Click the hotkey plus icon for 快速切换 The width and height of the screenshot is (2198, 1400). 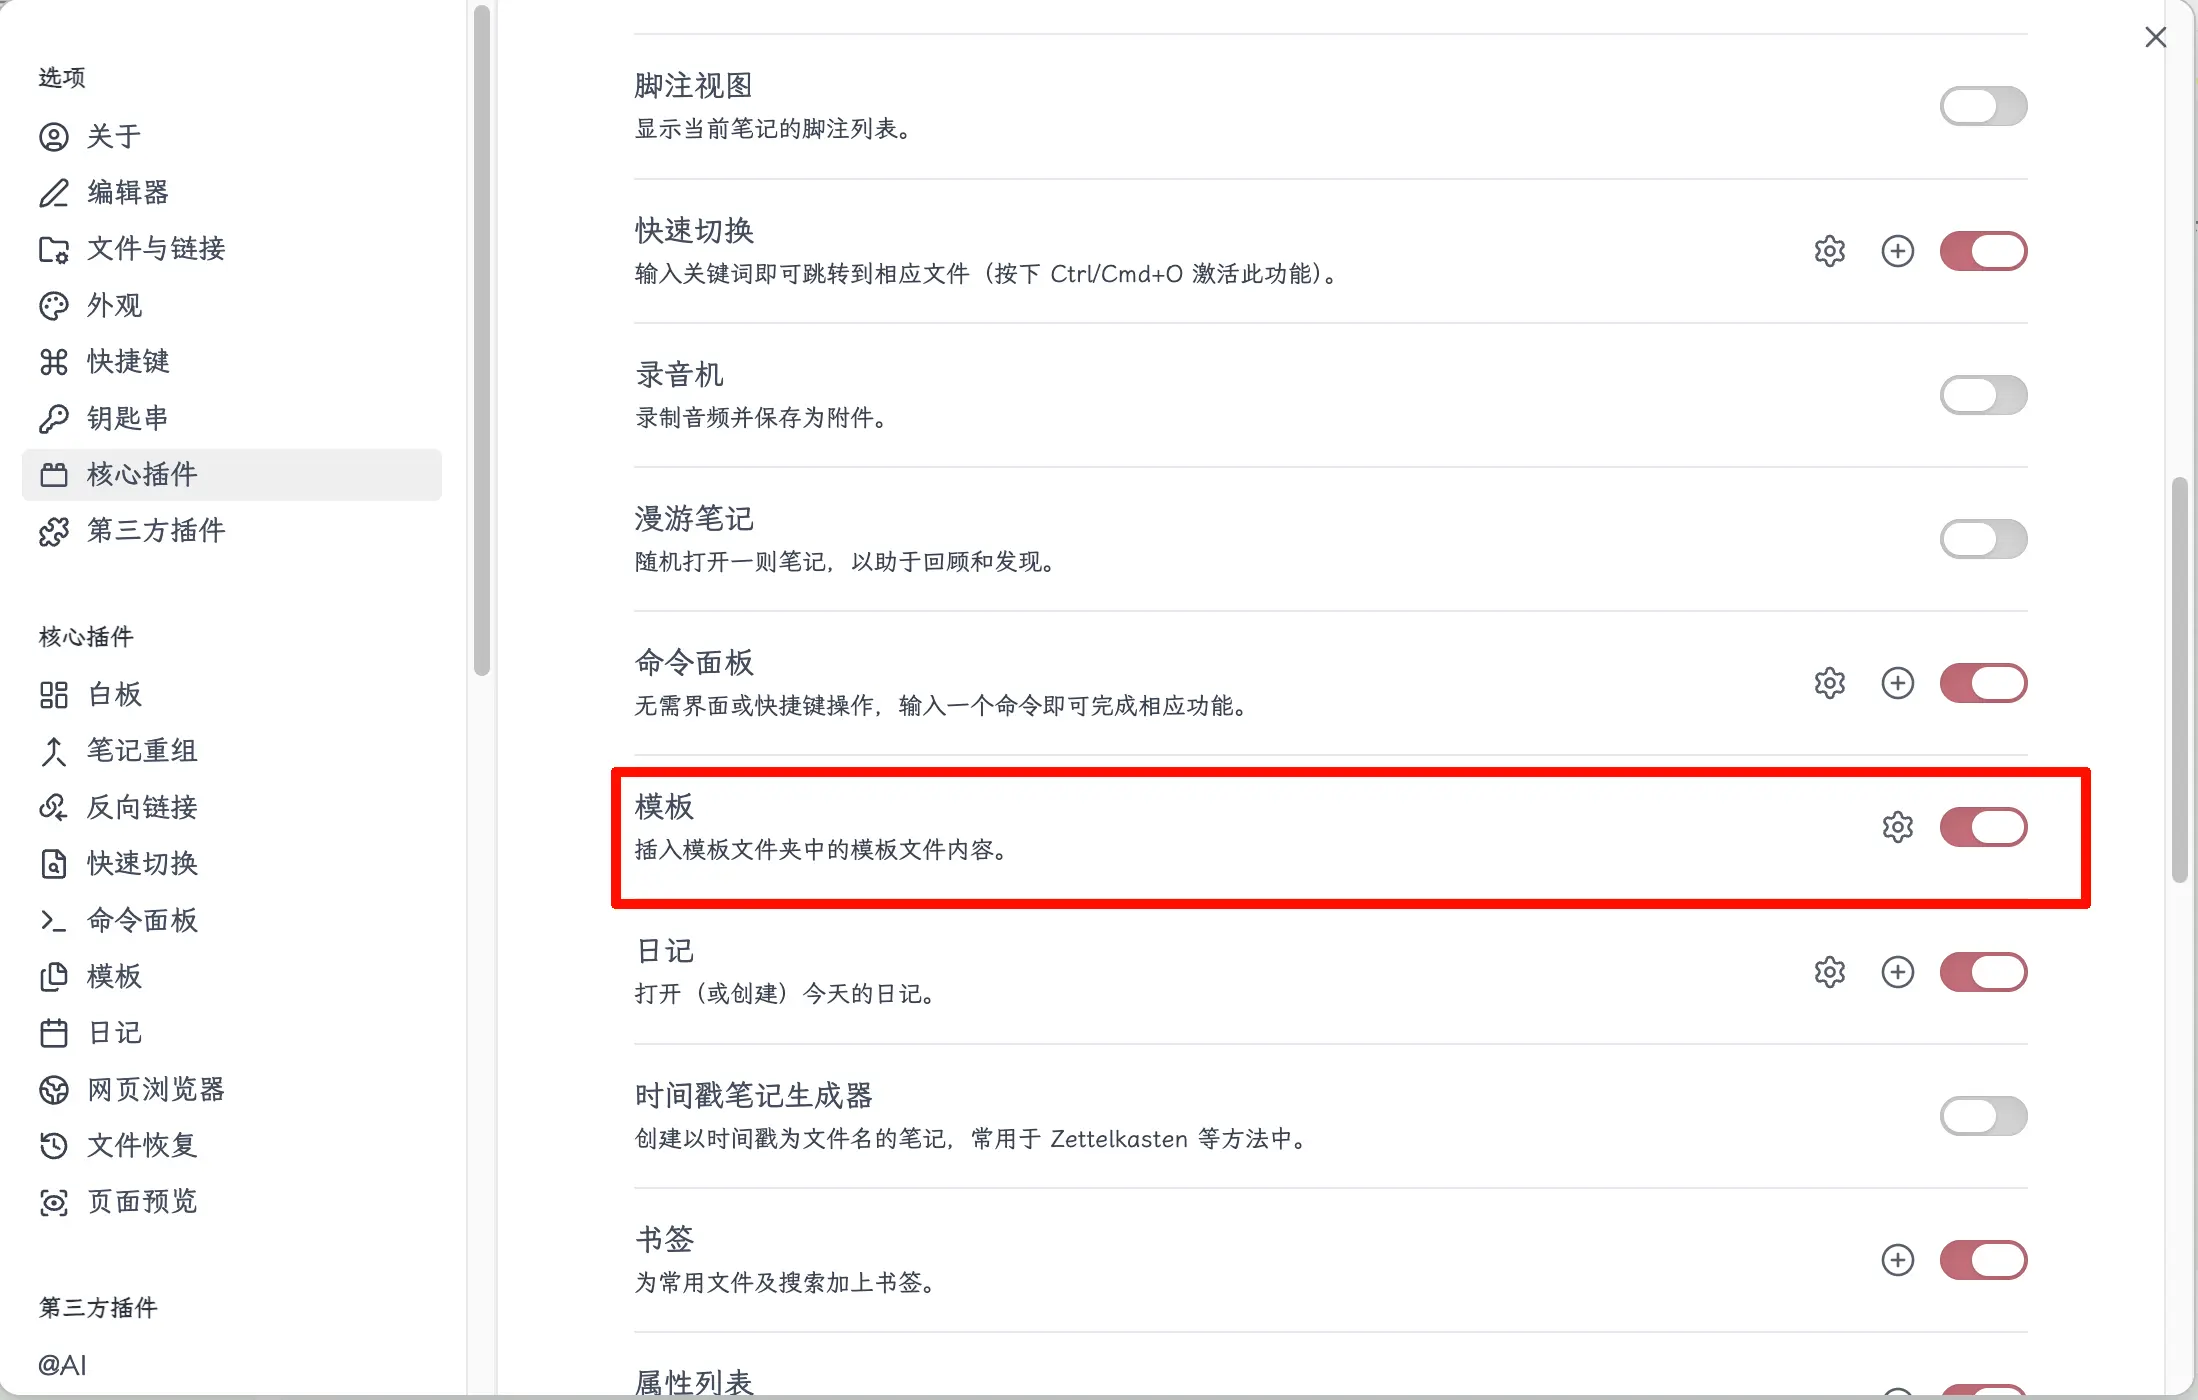(1897, 251)
